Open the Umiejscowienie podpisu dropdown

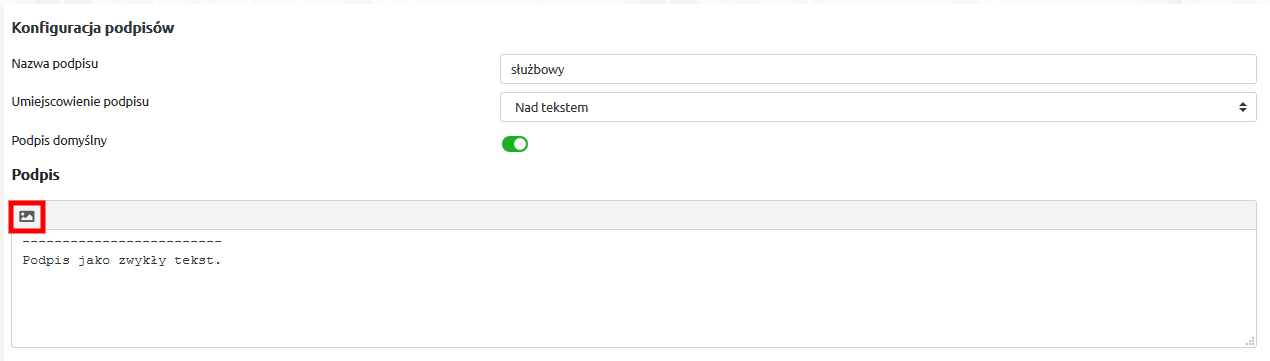[x=878, y=107]
